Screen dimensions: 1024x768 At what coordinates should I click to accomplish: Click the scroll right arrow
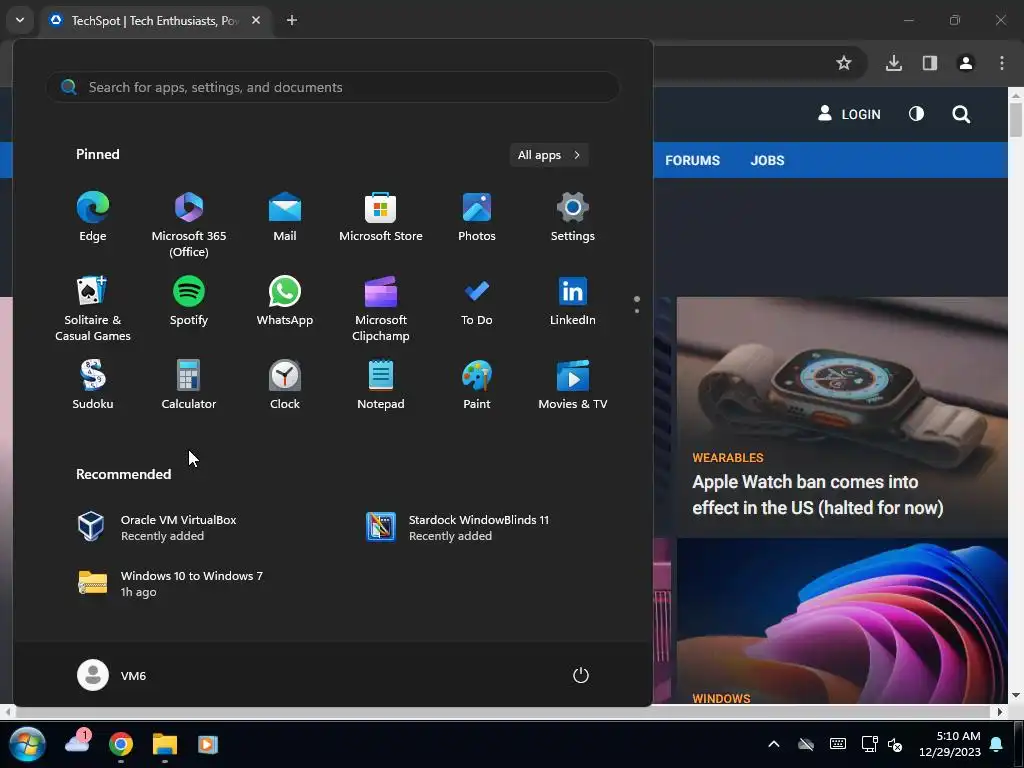pyautogui.click(x=999, y=711)
